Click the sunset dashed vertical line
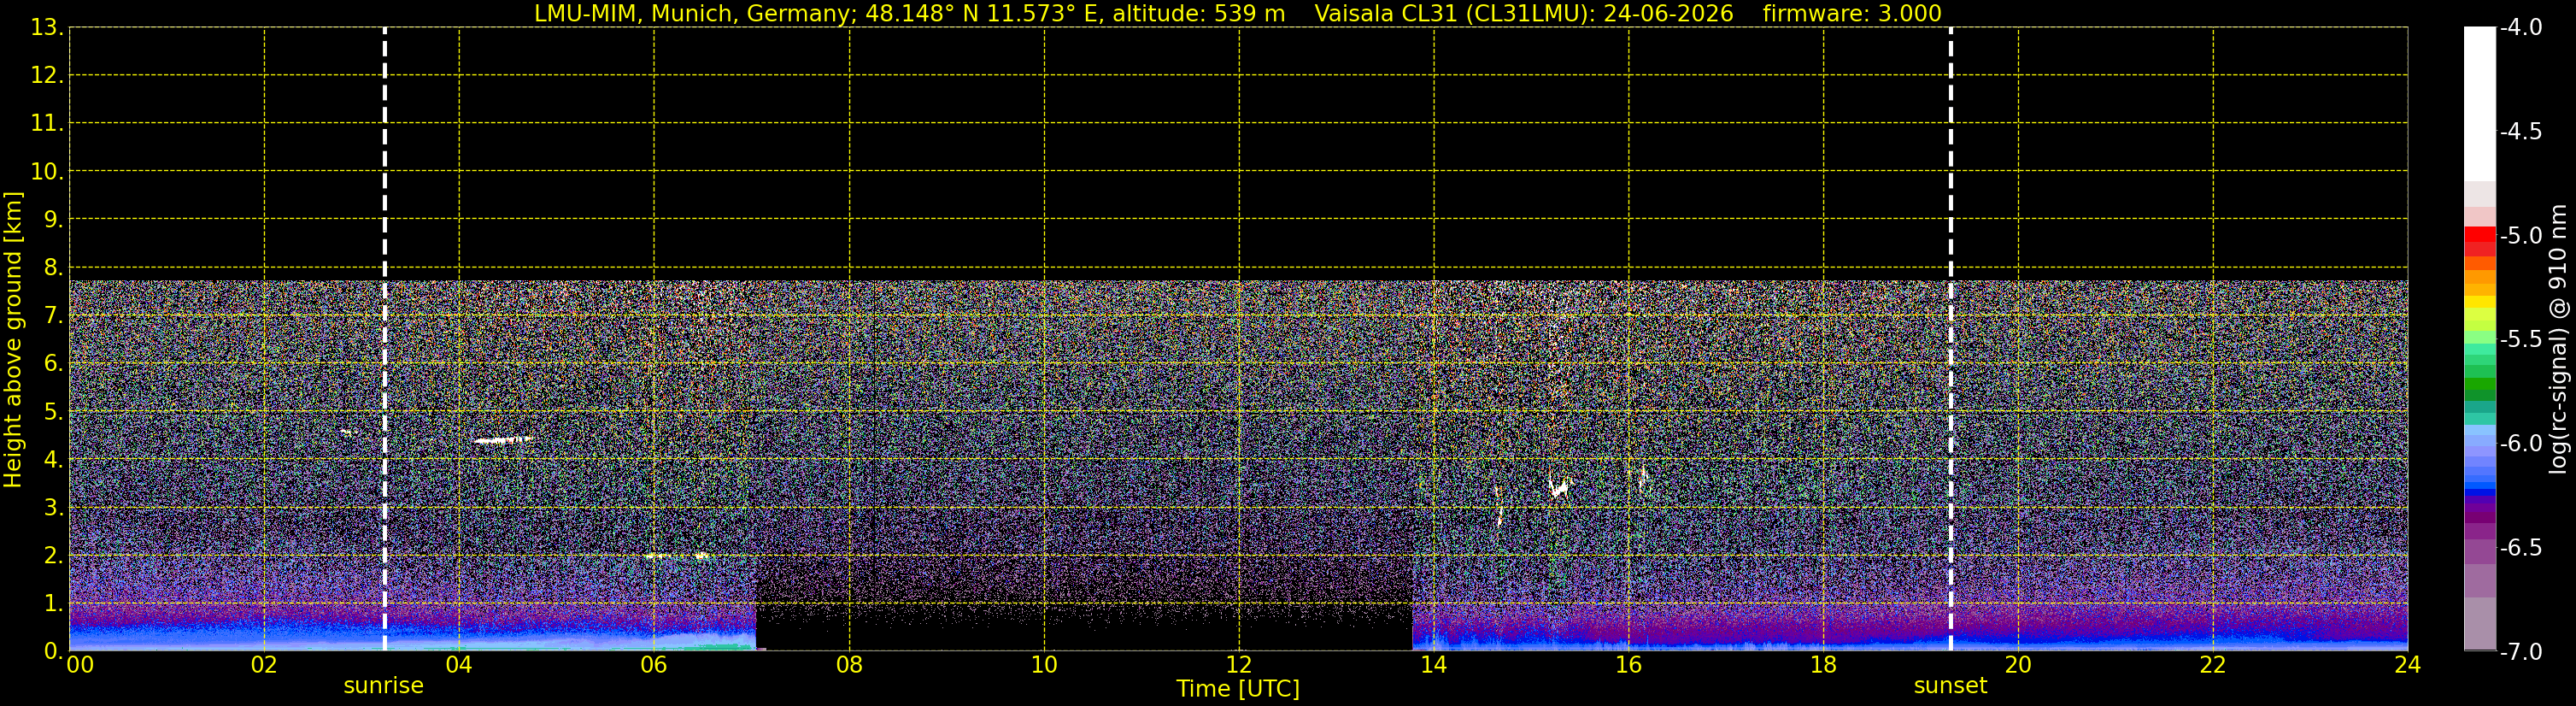Image resolution: width=2576 pixels, height=706 pixels. pyautogui.click(x=1950, y=339)
